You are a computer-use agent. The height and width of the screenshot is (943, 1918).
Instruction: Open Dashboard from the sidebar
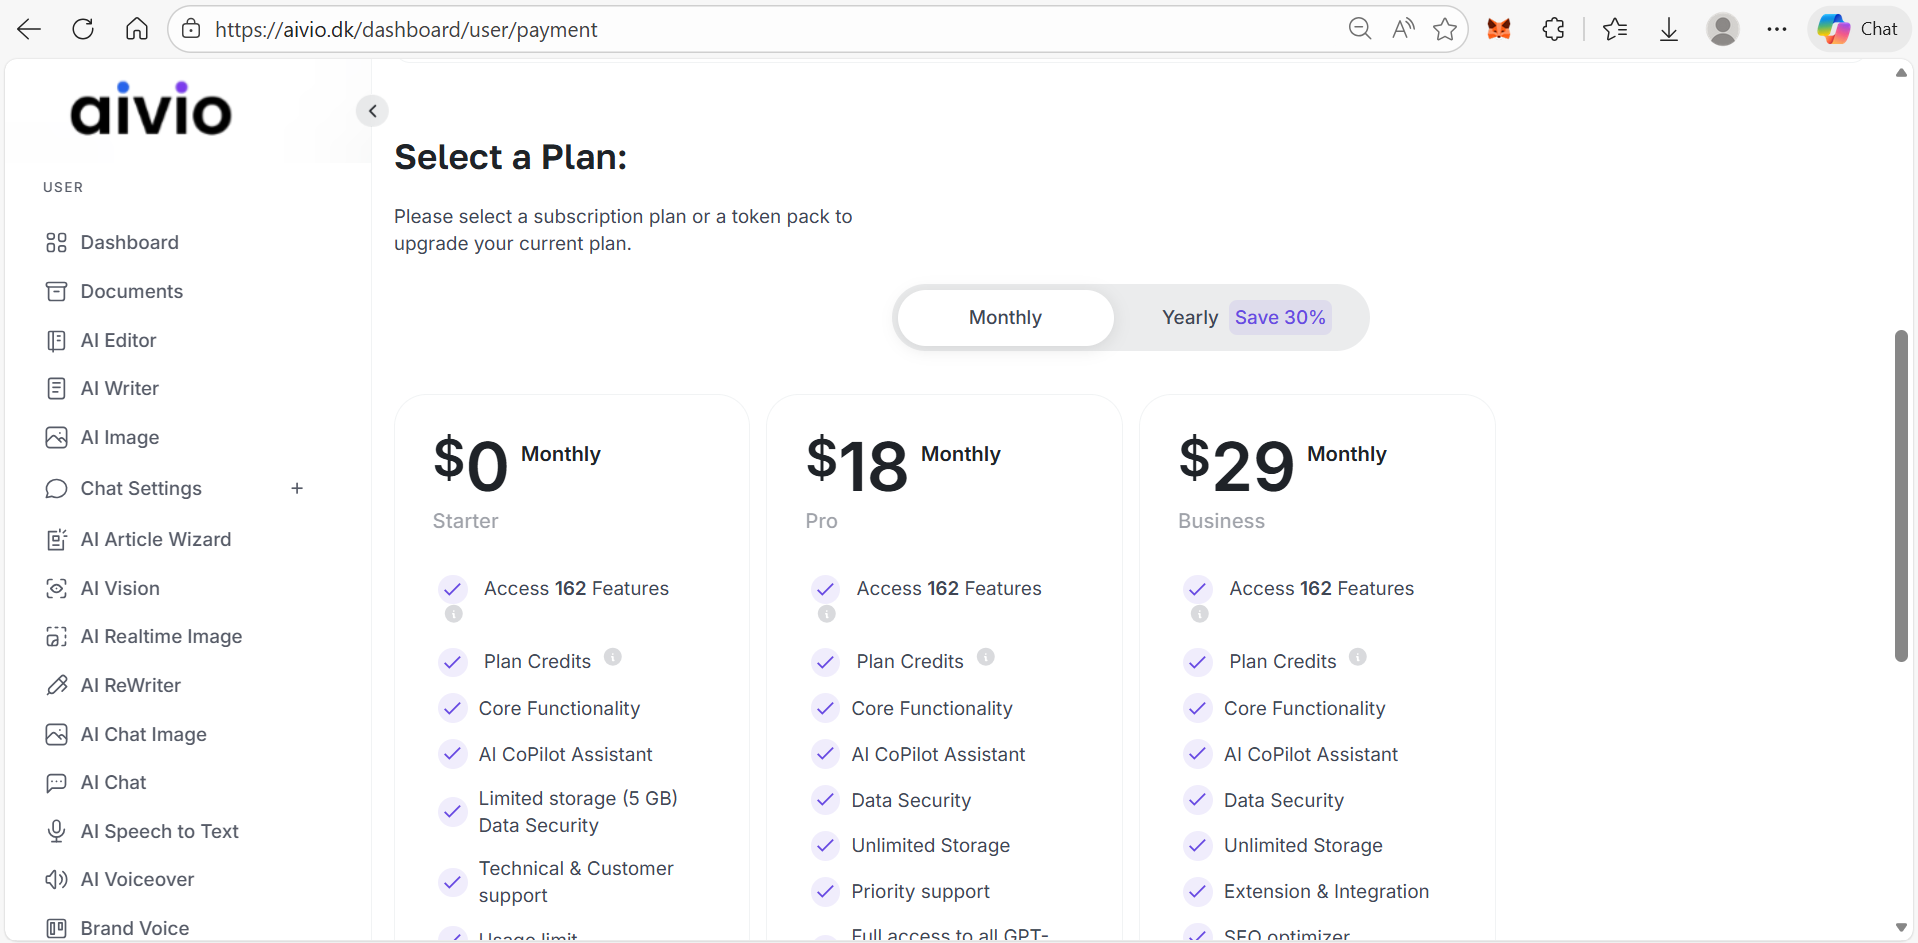[129, 242]
